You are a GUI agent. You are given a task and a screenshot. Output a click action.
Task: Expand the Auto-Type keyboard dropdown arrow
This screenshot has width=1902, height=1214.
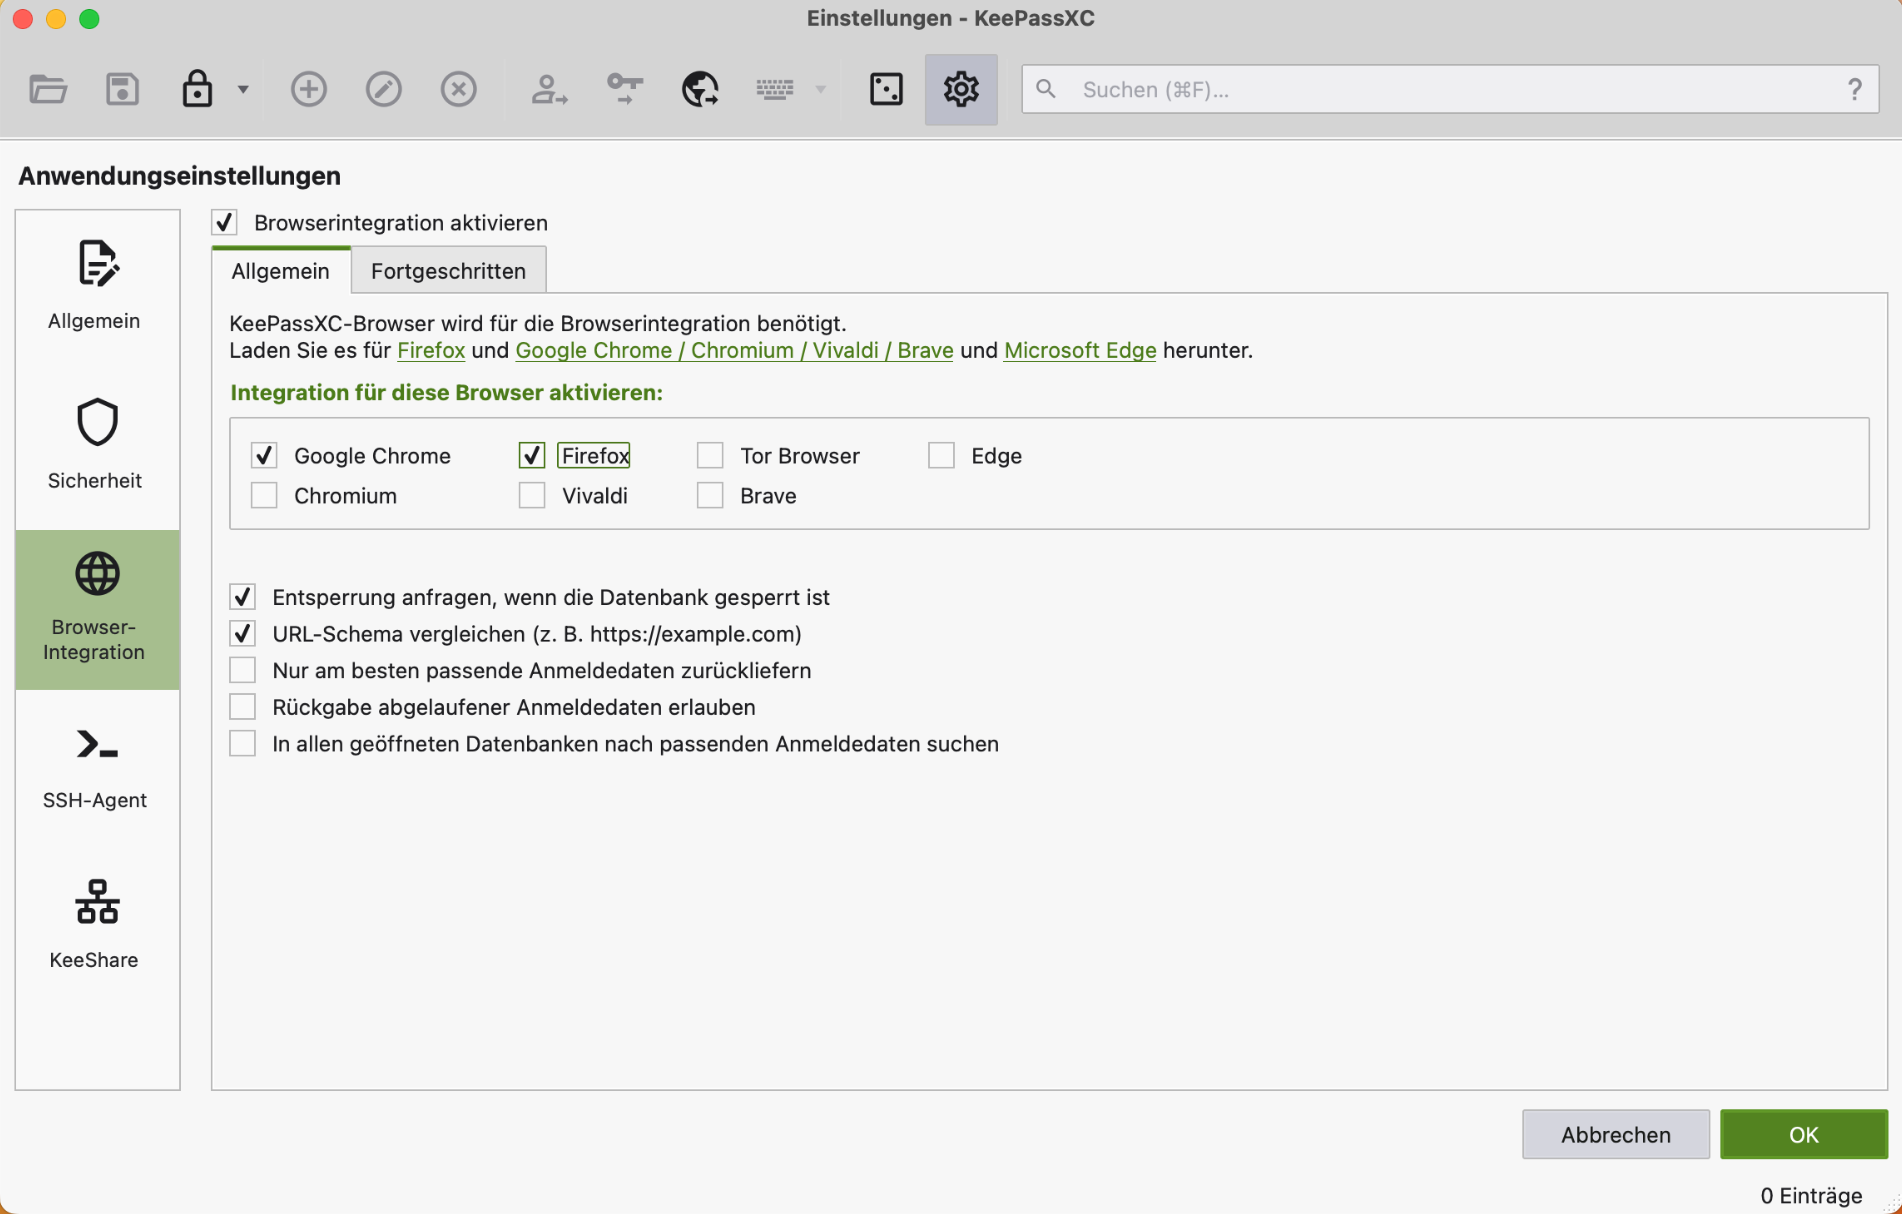tap(821, 89)
